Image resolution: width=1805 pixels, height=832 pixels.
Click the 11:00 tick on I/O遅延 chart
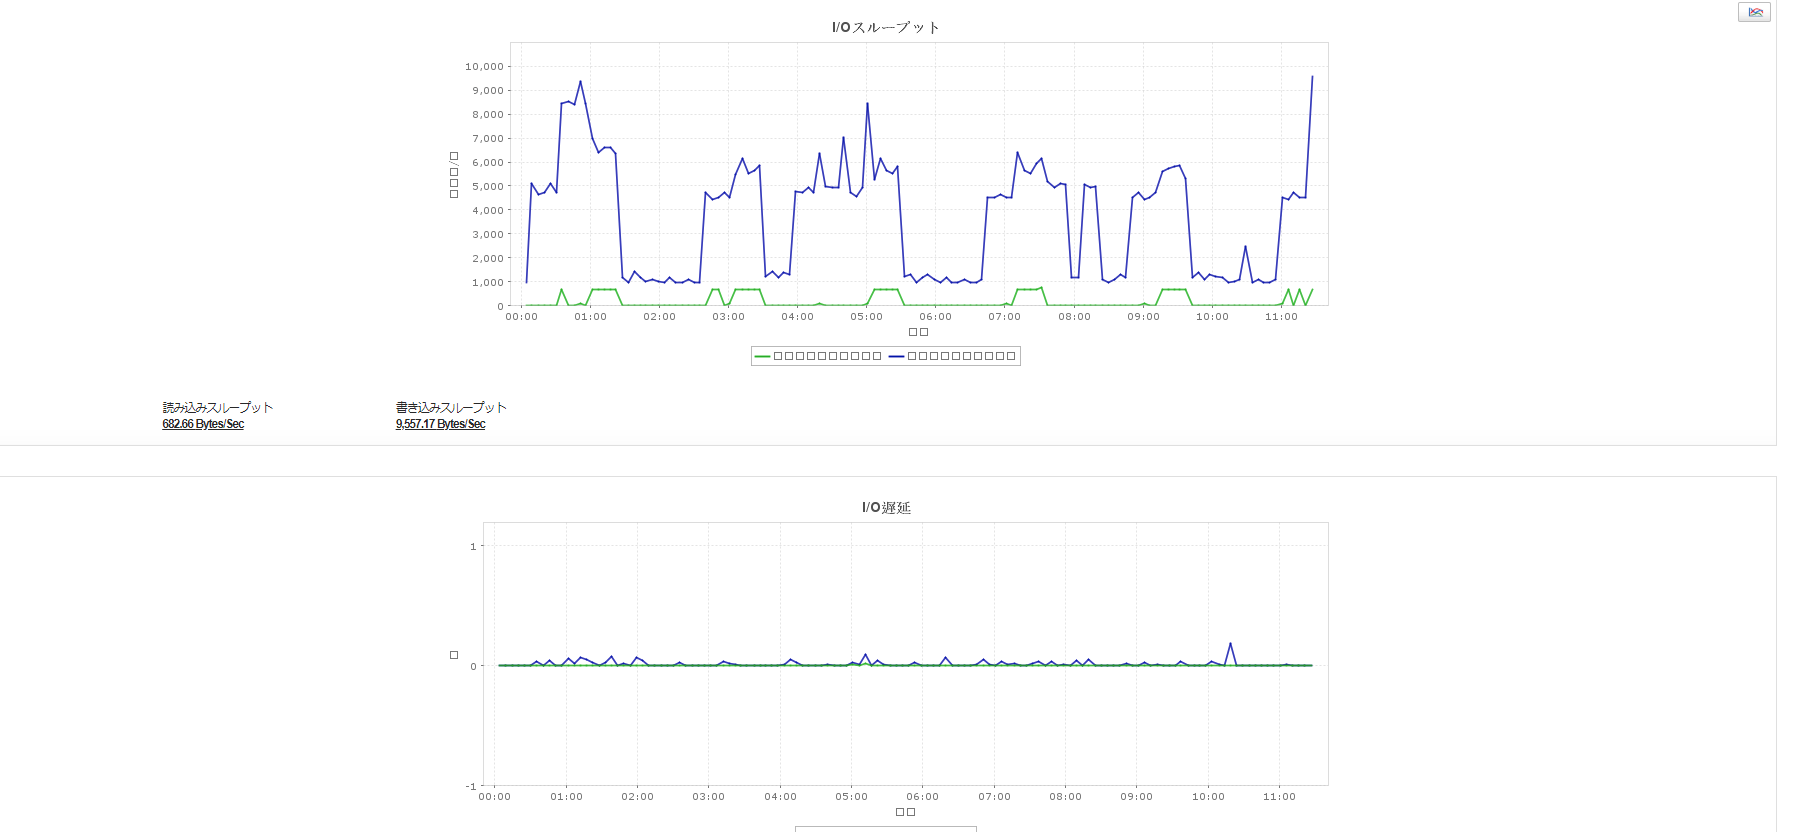coord(1279,797)
